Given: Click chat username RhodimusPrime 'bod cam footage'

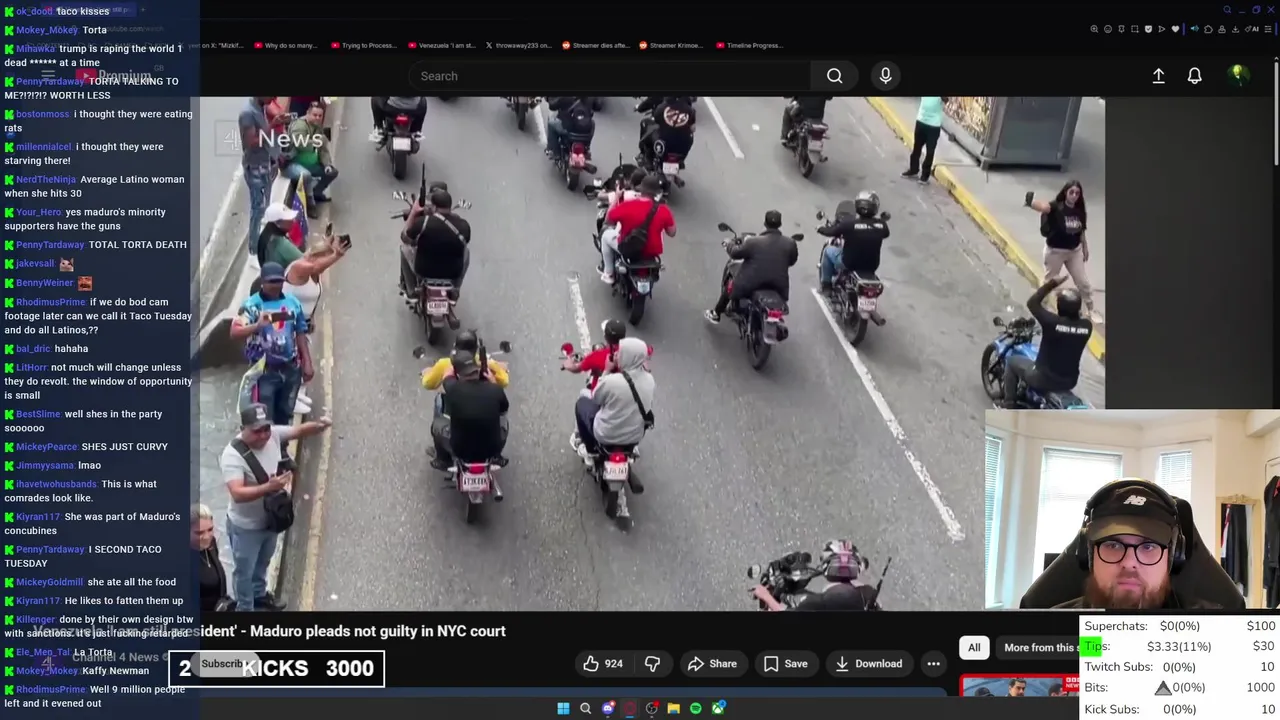Looking at the screenshot, I should point(51,302).
